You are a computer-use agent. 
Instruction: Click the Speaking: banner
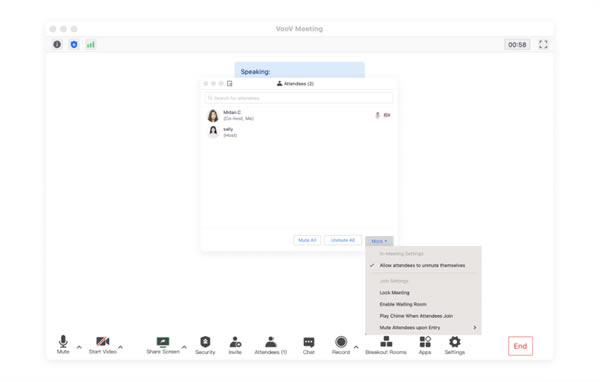coord(300,70)
